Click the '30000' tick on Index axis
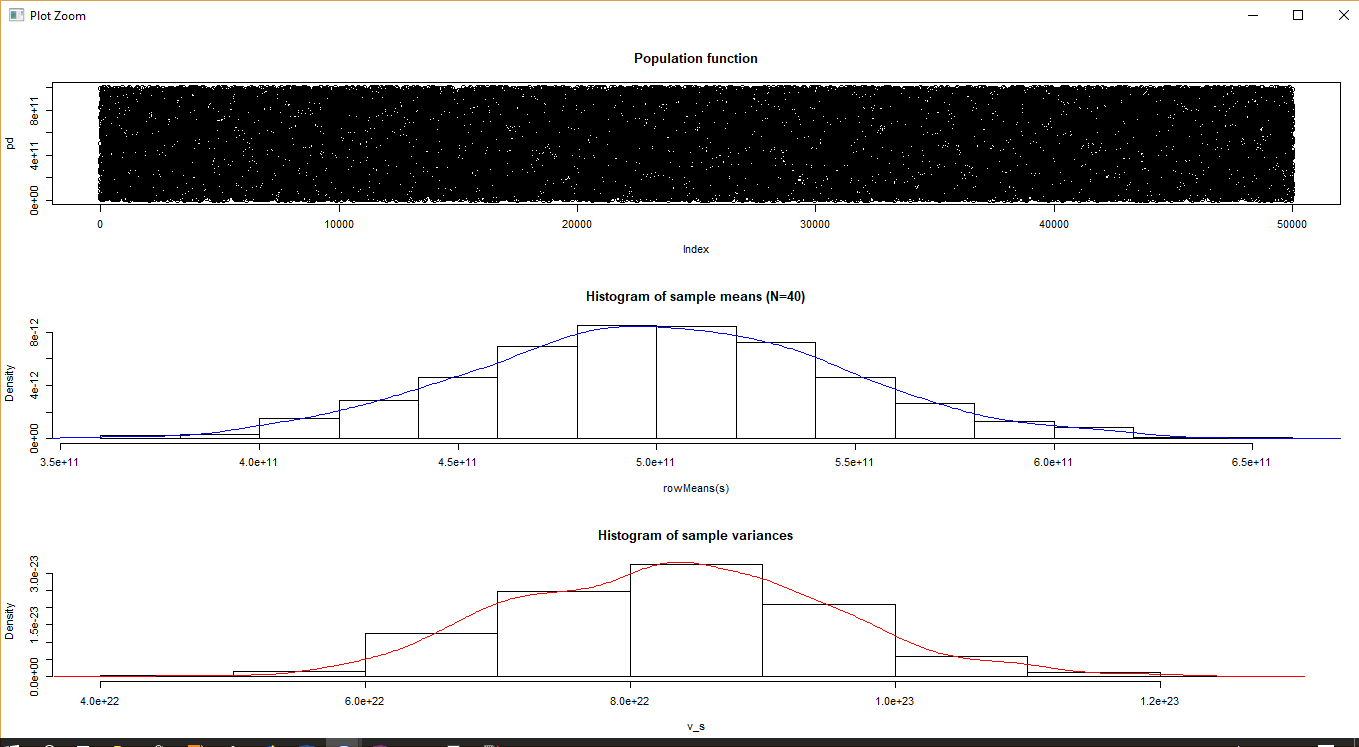 pyautogui.click(x=816, y=225)
